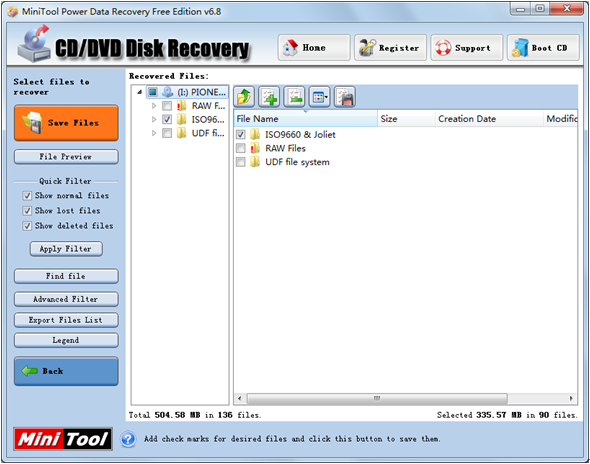Uncheck ISO9660 & Joliet in file list
This screenshot has width=590, height=464.
tap(241, 134)
